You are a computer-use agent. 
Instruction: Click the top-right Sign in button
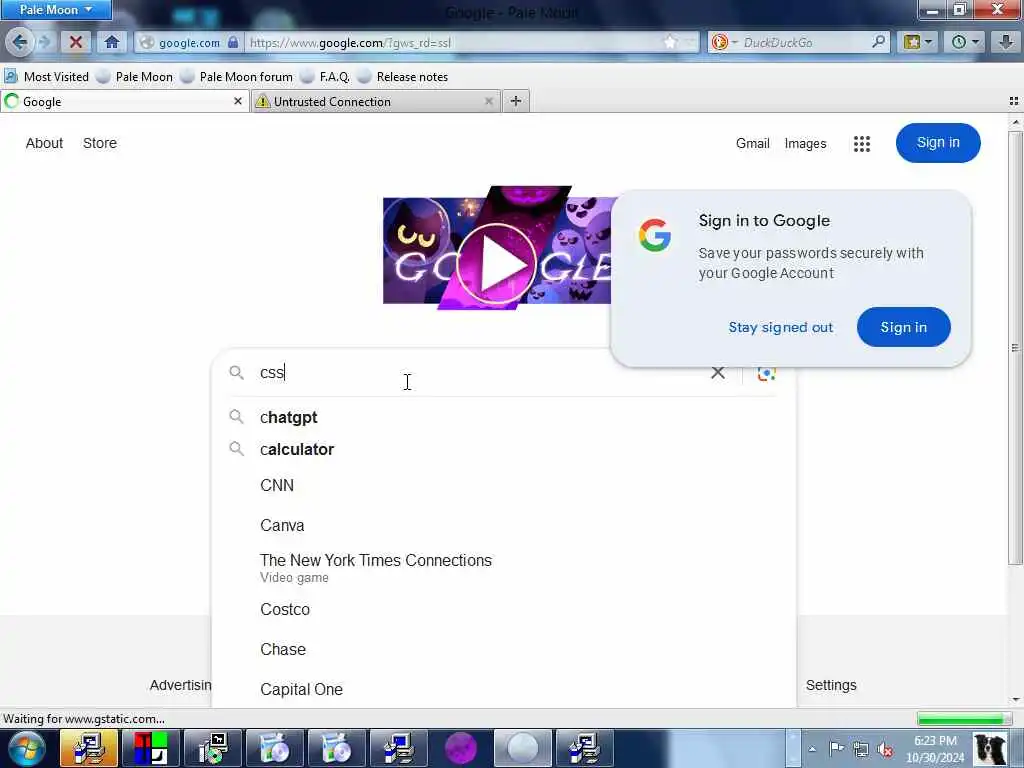click(938, 142)
